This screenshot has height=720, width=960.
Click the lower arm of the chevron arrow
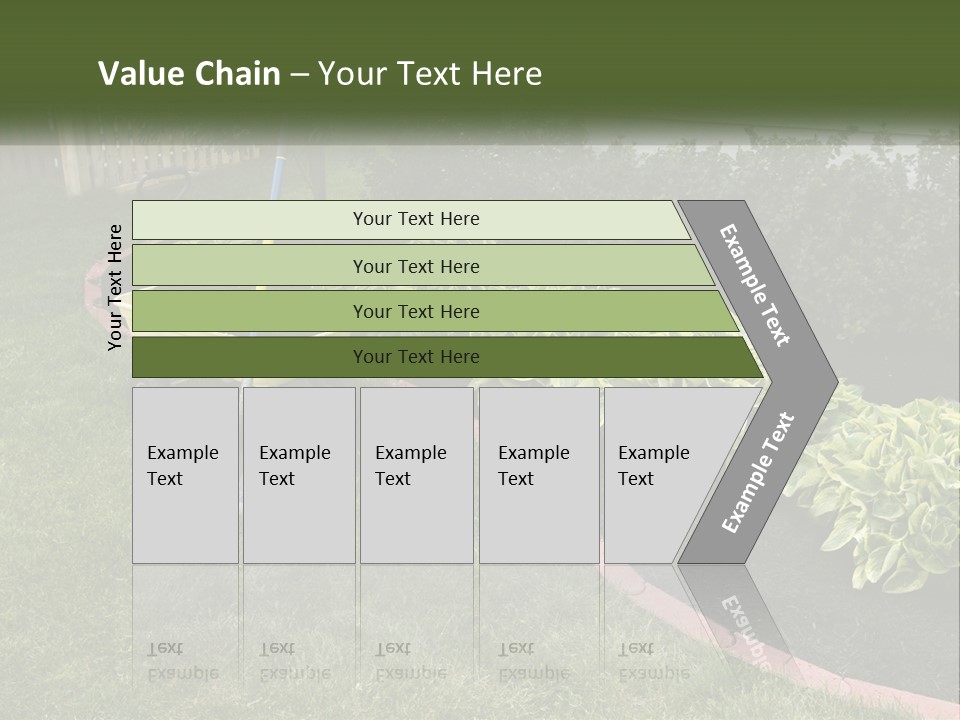pos(756,475)
